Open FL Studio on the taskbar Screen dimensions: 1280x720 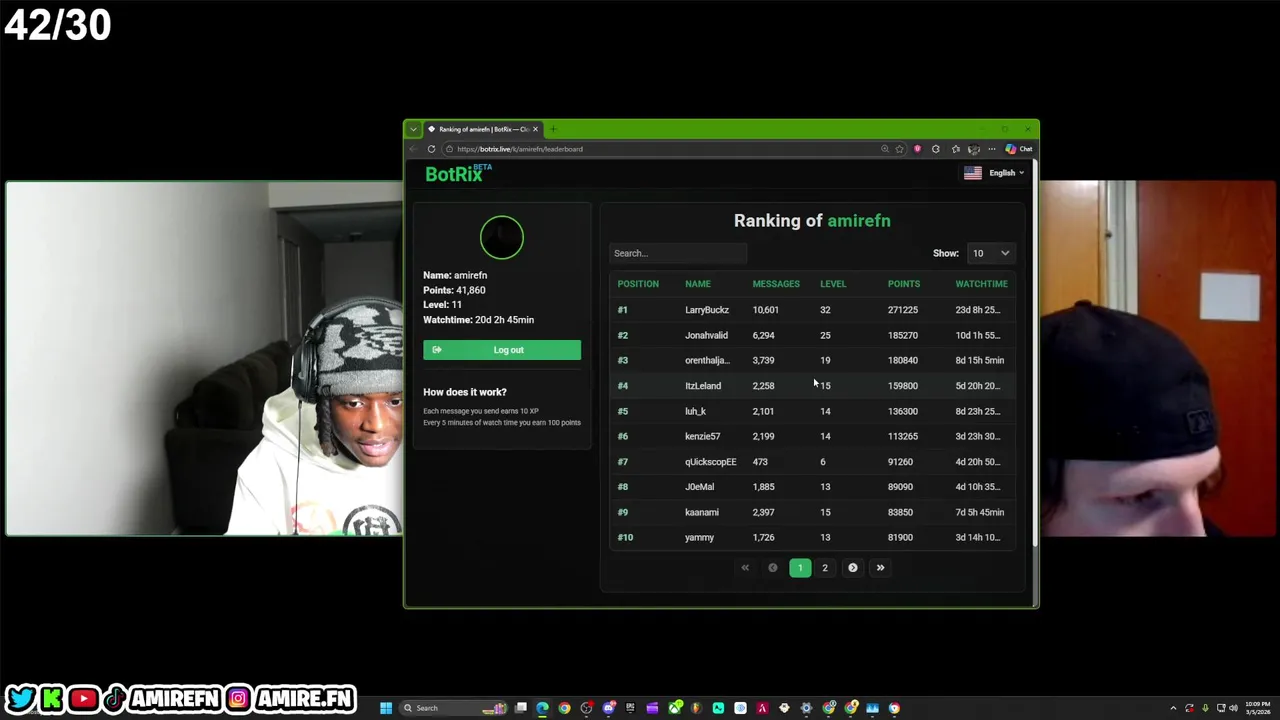pyautogui.click(x=696, y=708)
